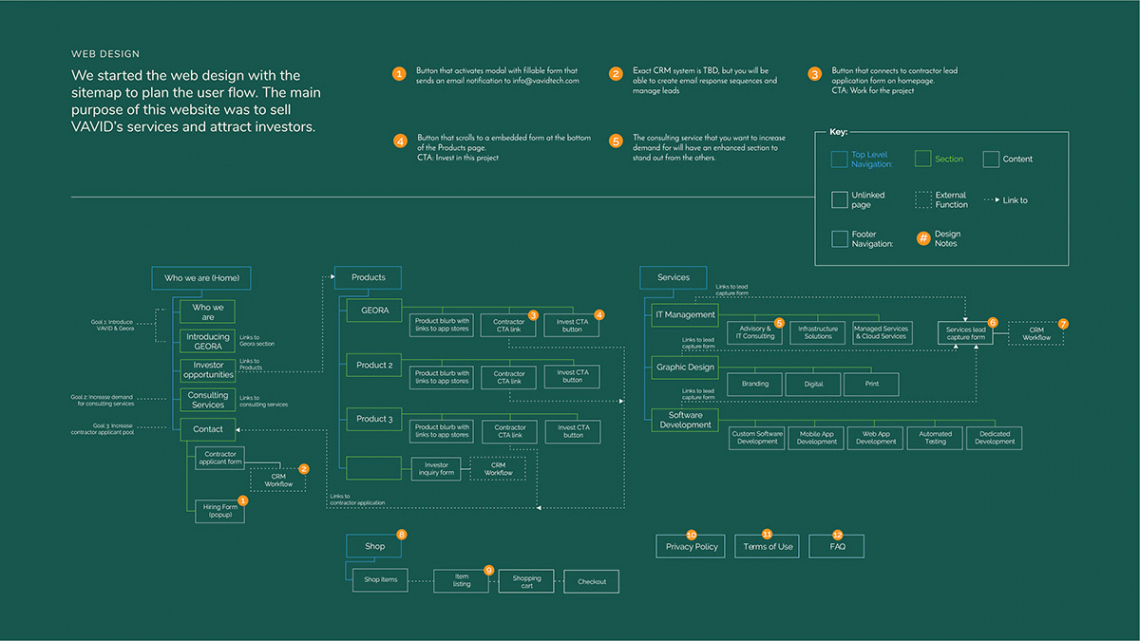The height and width of the screenshot is (641, 1140).
Task: Click orange badge 12 above FAQ
Action: (838, 535)
